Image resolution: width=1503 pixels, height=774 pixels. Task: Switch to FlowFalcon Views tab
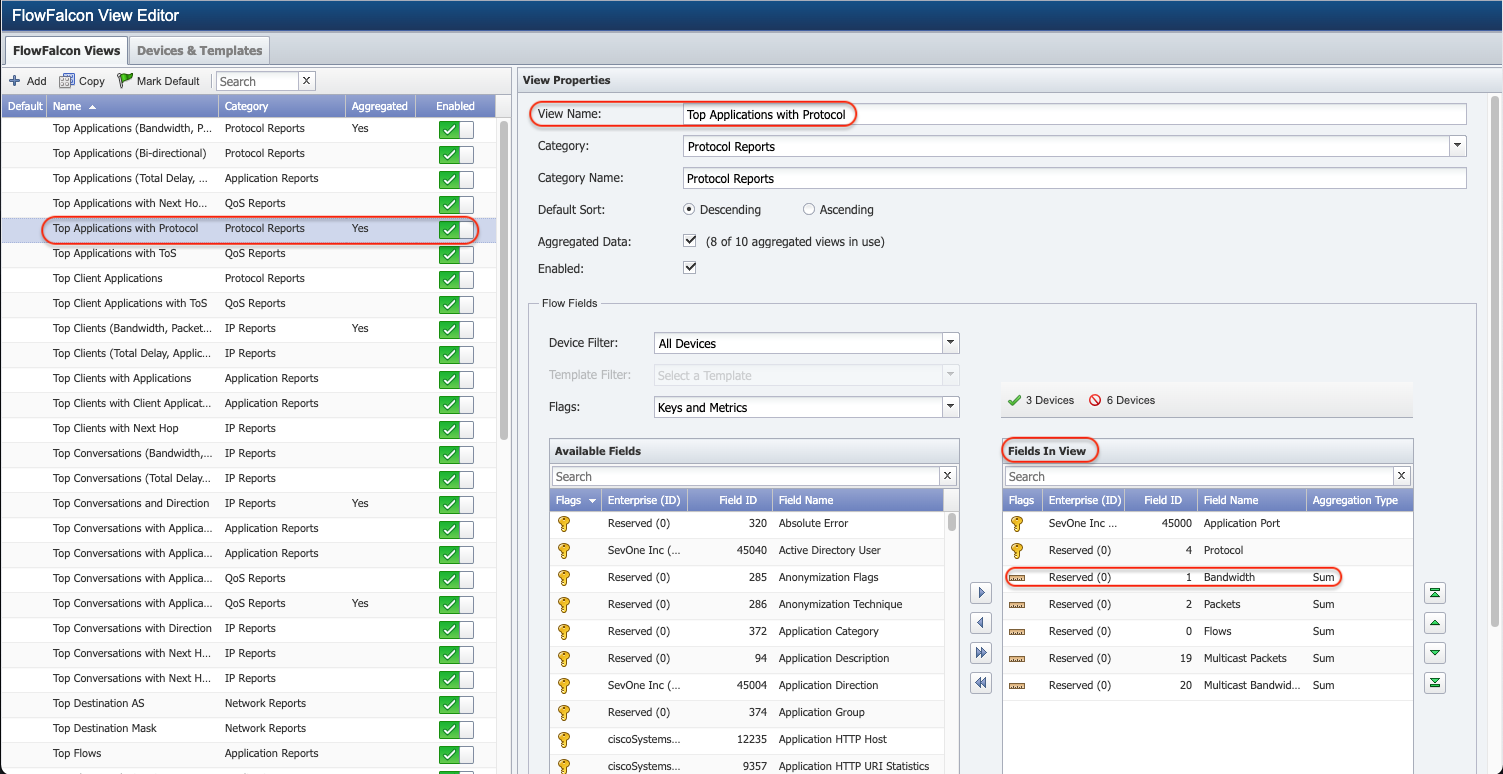tap(66, 50)
